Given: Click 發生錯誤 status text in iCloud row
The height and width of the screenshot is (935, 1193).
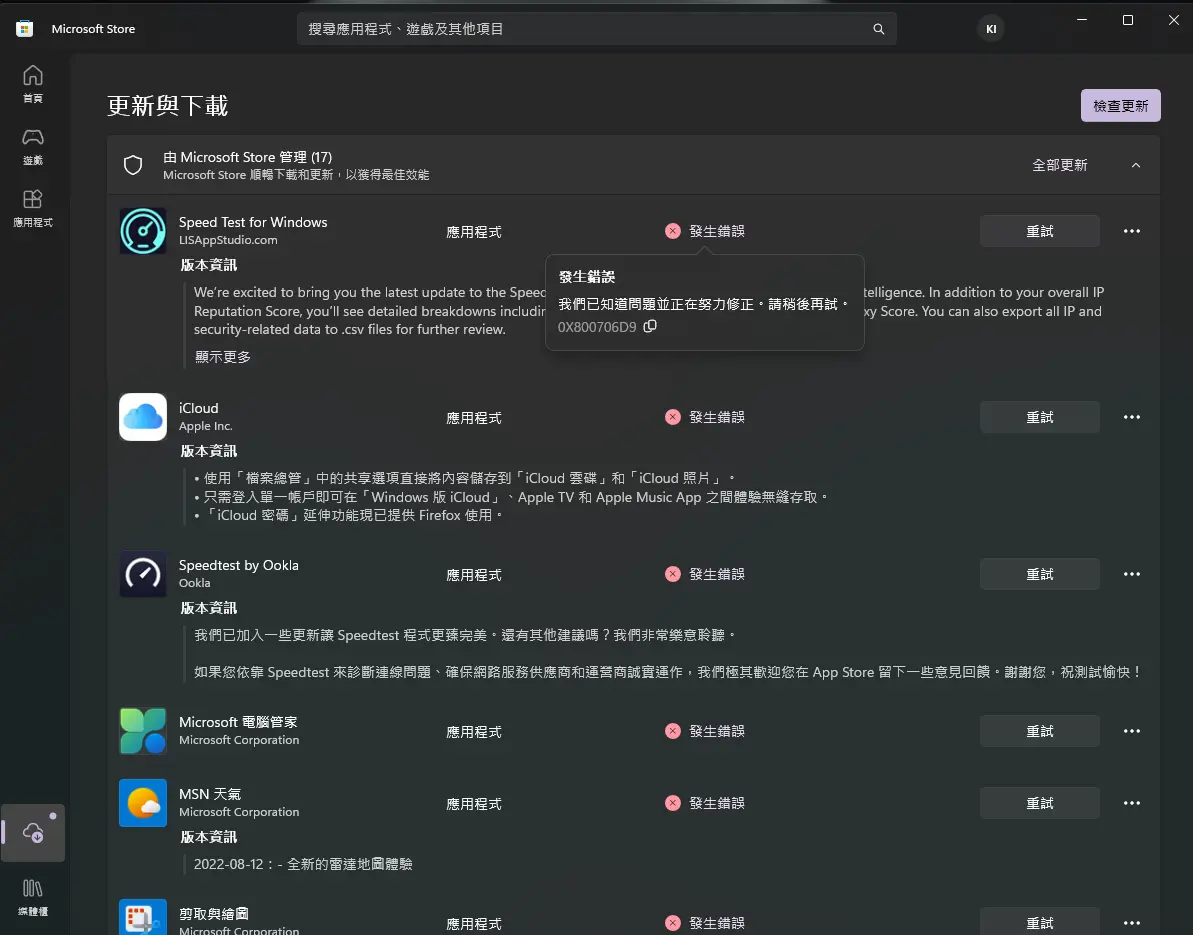Looking at the screenshot, I should 717,417.
